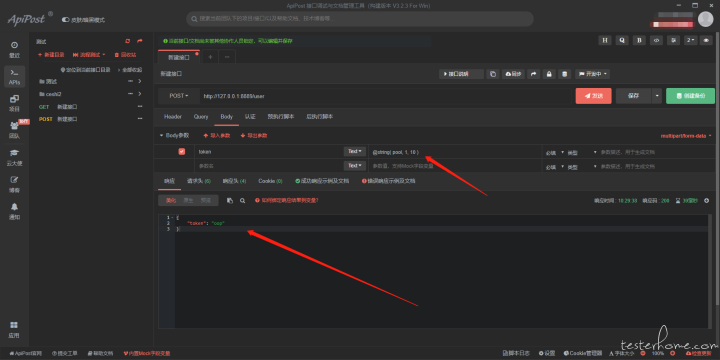Click the share arrow icon in interface toolbar
The height and width of the screenshot is (360, 720).
click(534, 74)
